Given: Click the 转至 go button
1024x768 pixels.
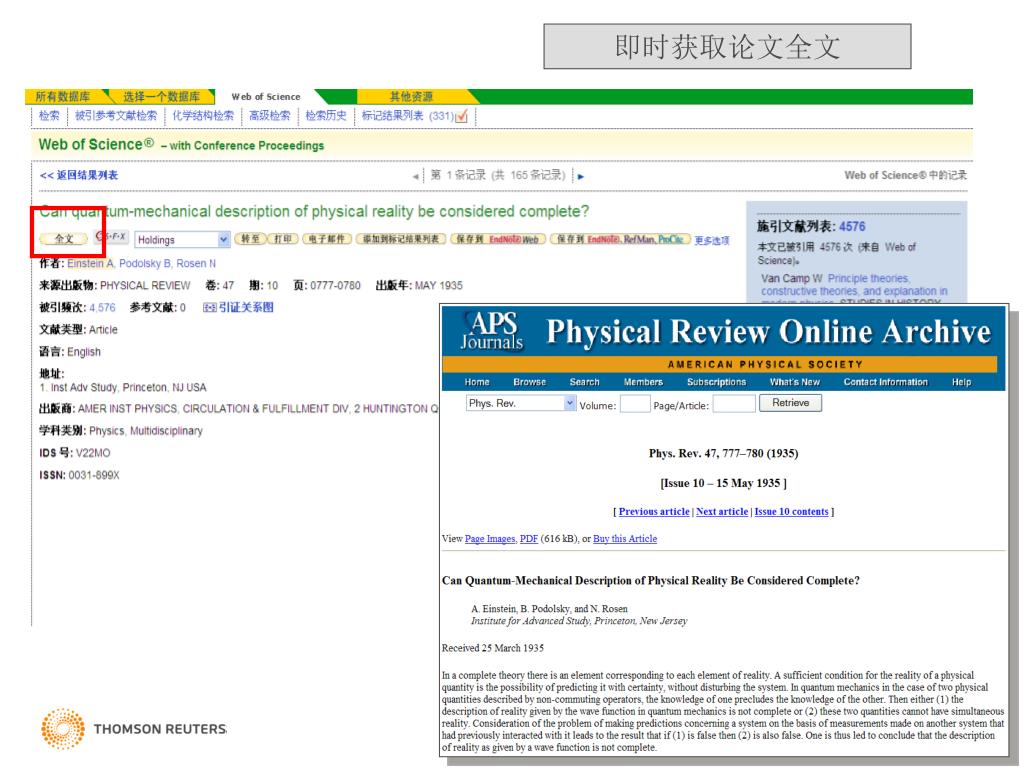Looking at the screenshot, I should coord(250,239).
